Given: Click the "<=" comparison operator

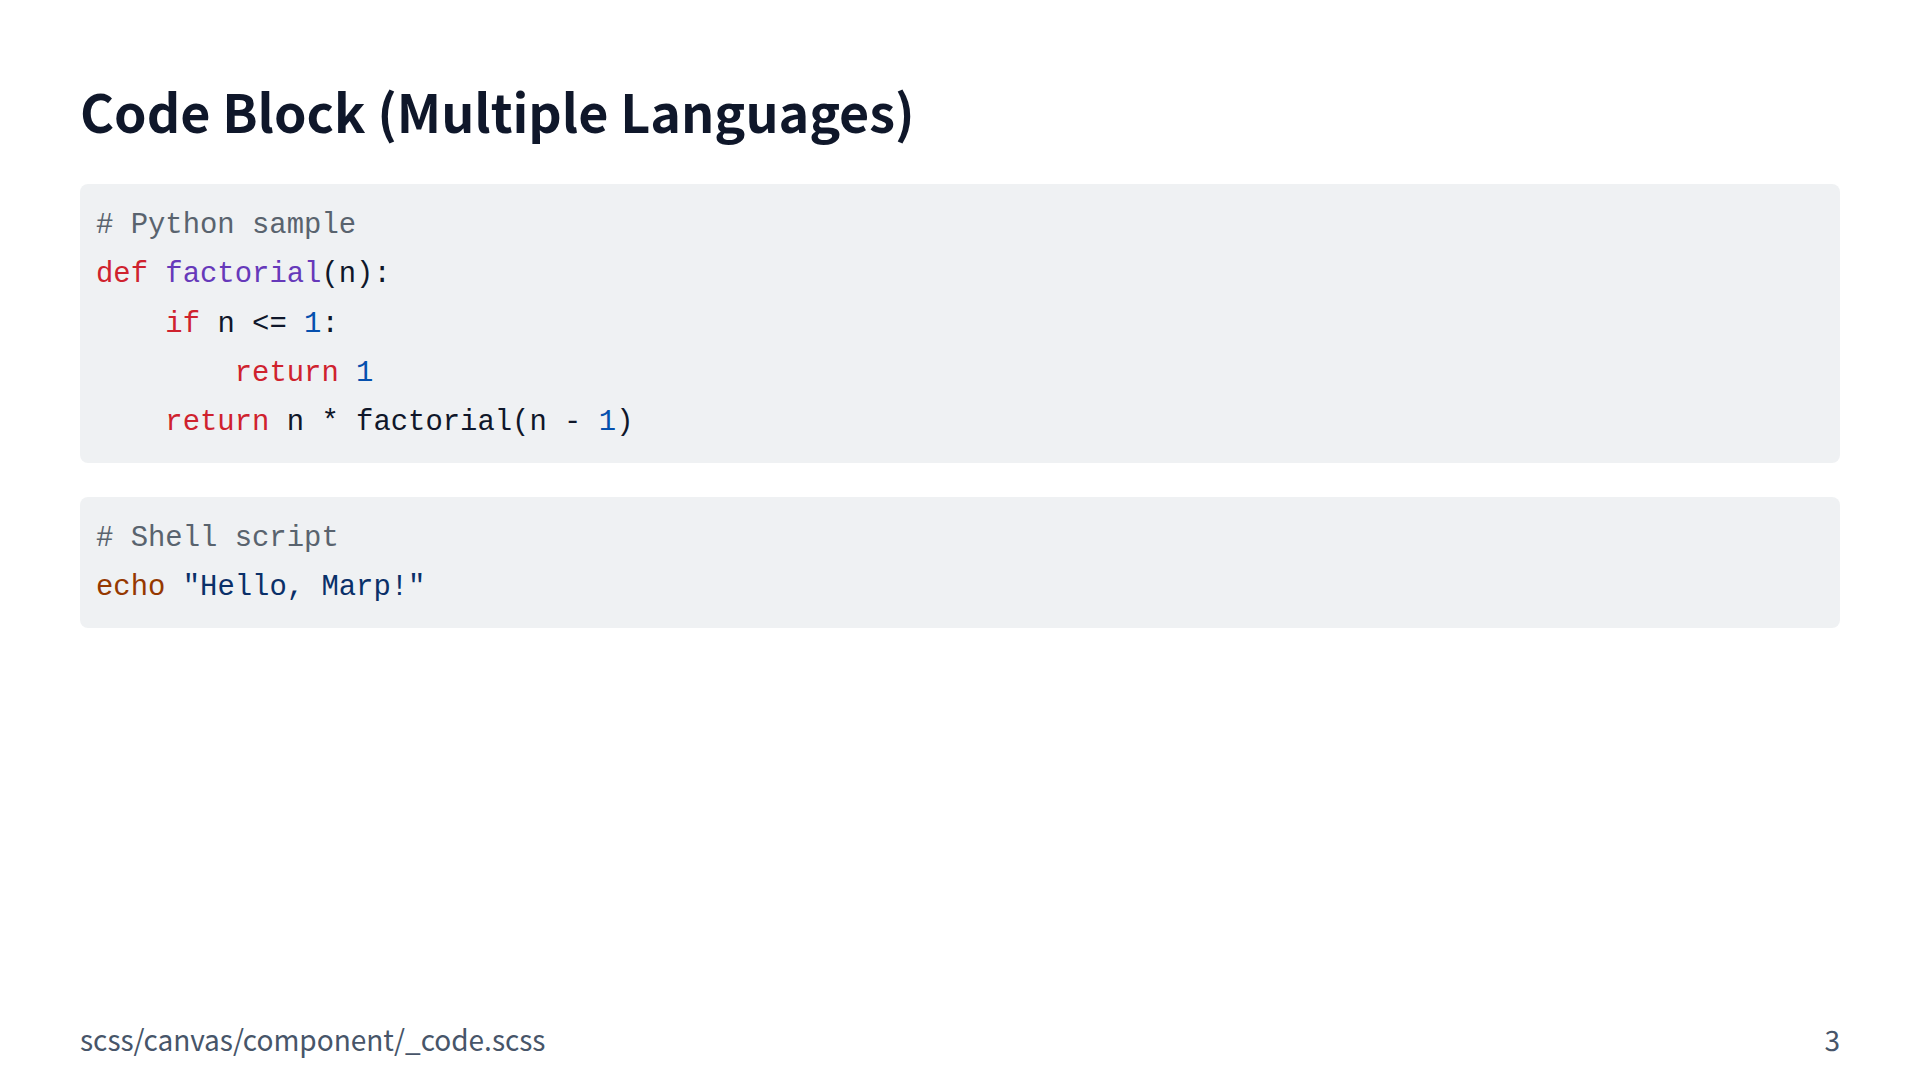Looking at the screenshot, I should 269,323.
